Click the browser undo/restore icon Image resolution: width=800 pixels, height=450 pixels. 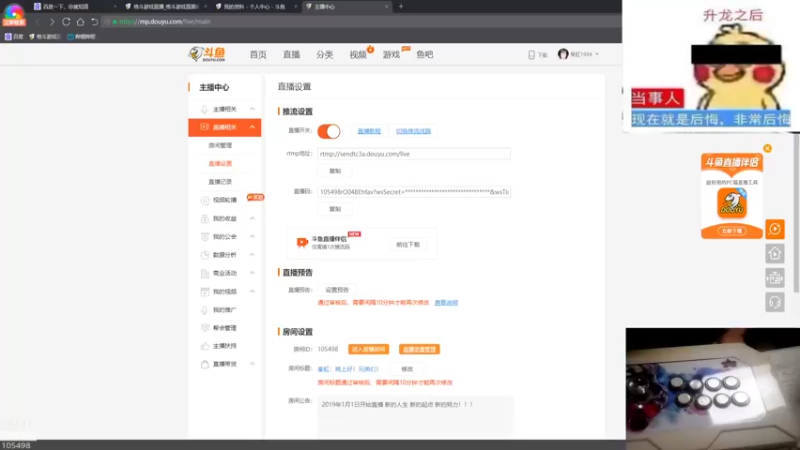pyautogui.click(x=94, y=22)
